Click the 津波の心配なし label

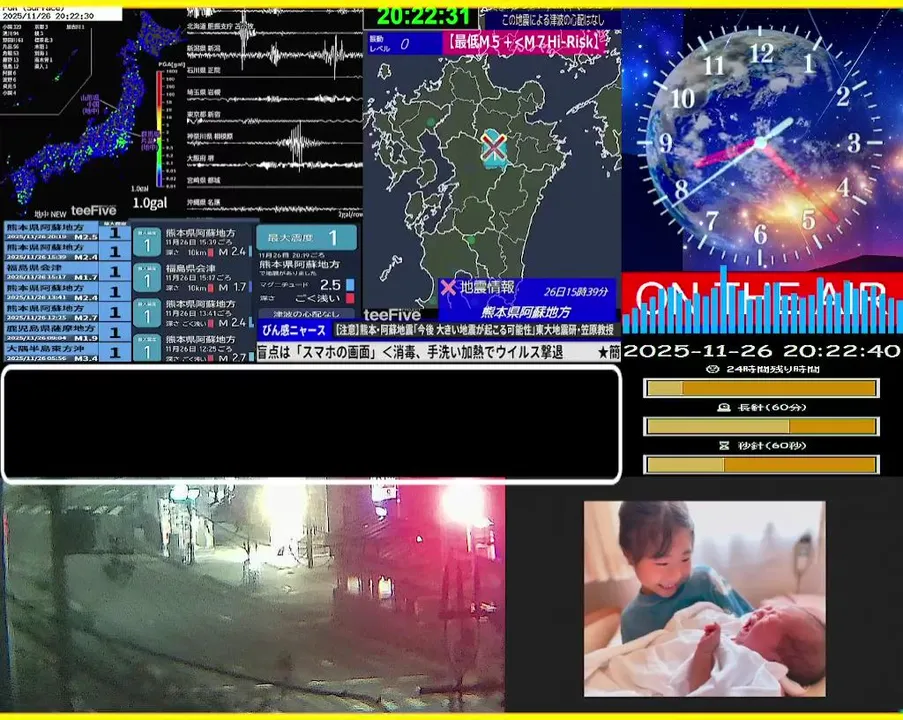point(306,314)
